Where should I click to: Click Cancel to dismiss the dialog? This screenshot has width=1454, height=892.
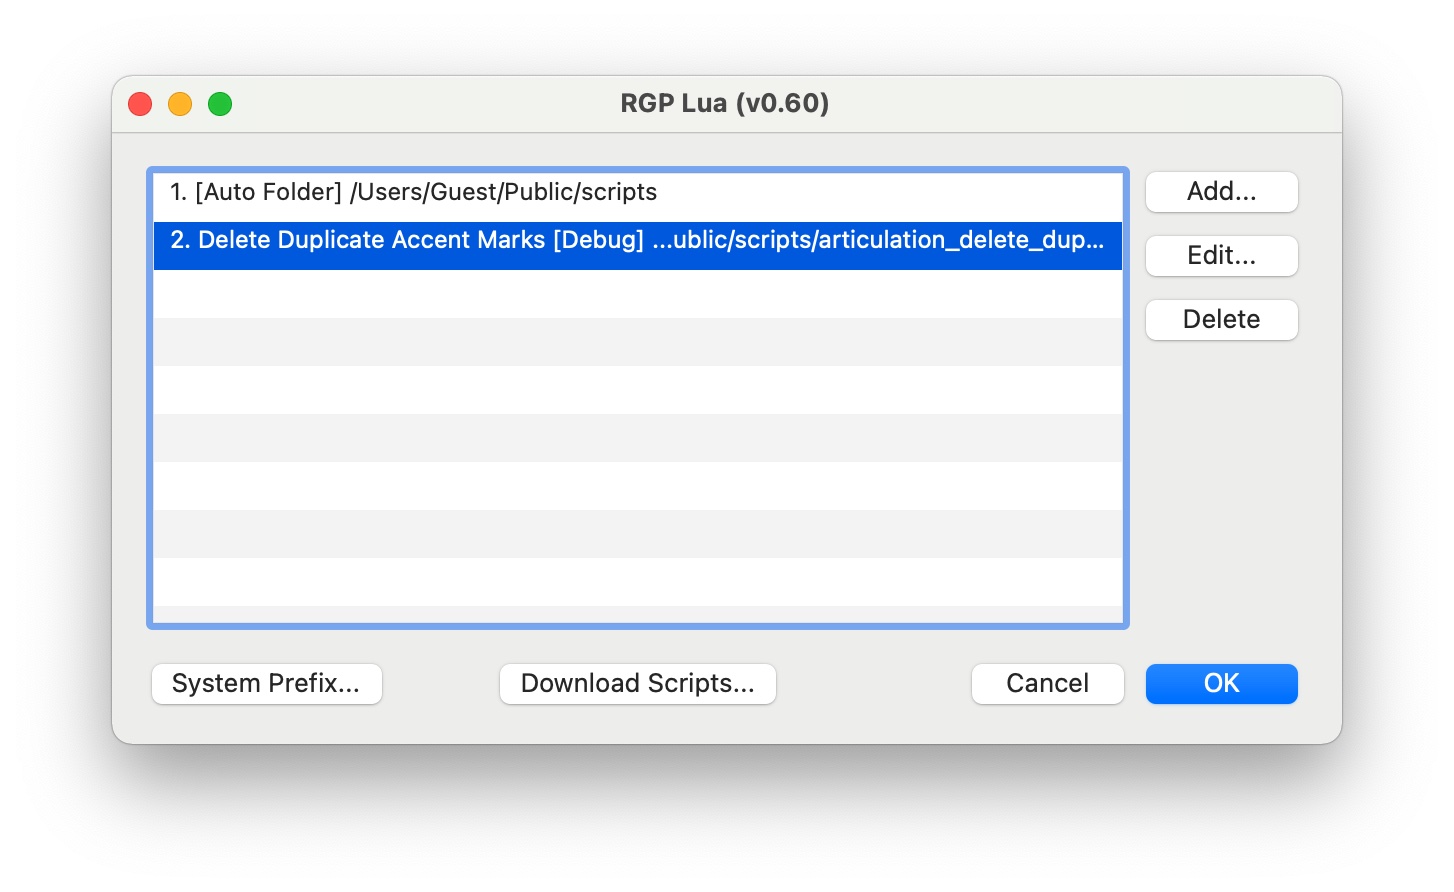pyautogui.click(x=1047, y=684)
